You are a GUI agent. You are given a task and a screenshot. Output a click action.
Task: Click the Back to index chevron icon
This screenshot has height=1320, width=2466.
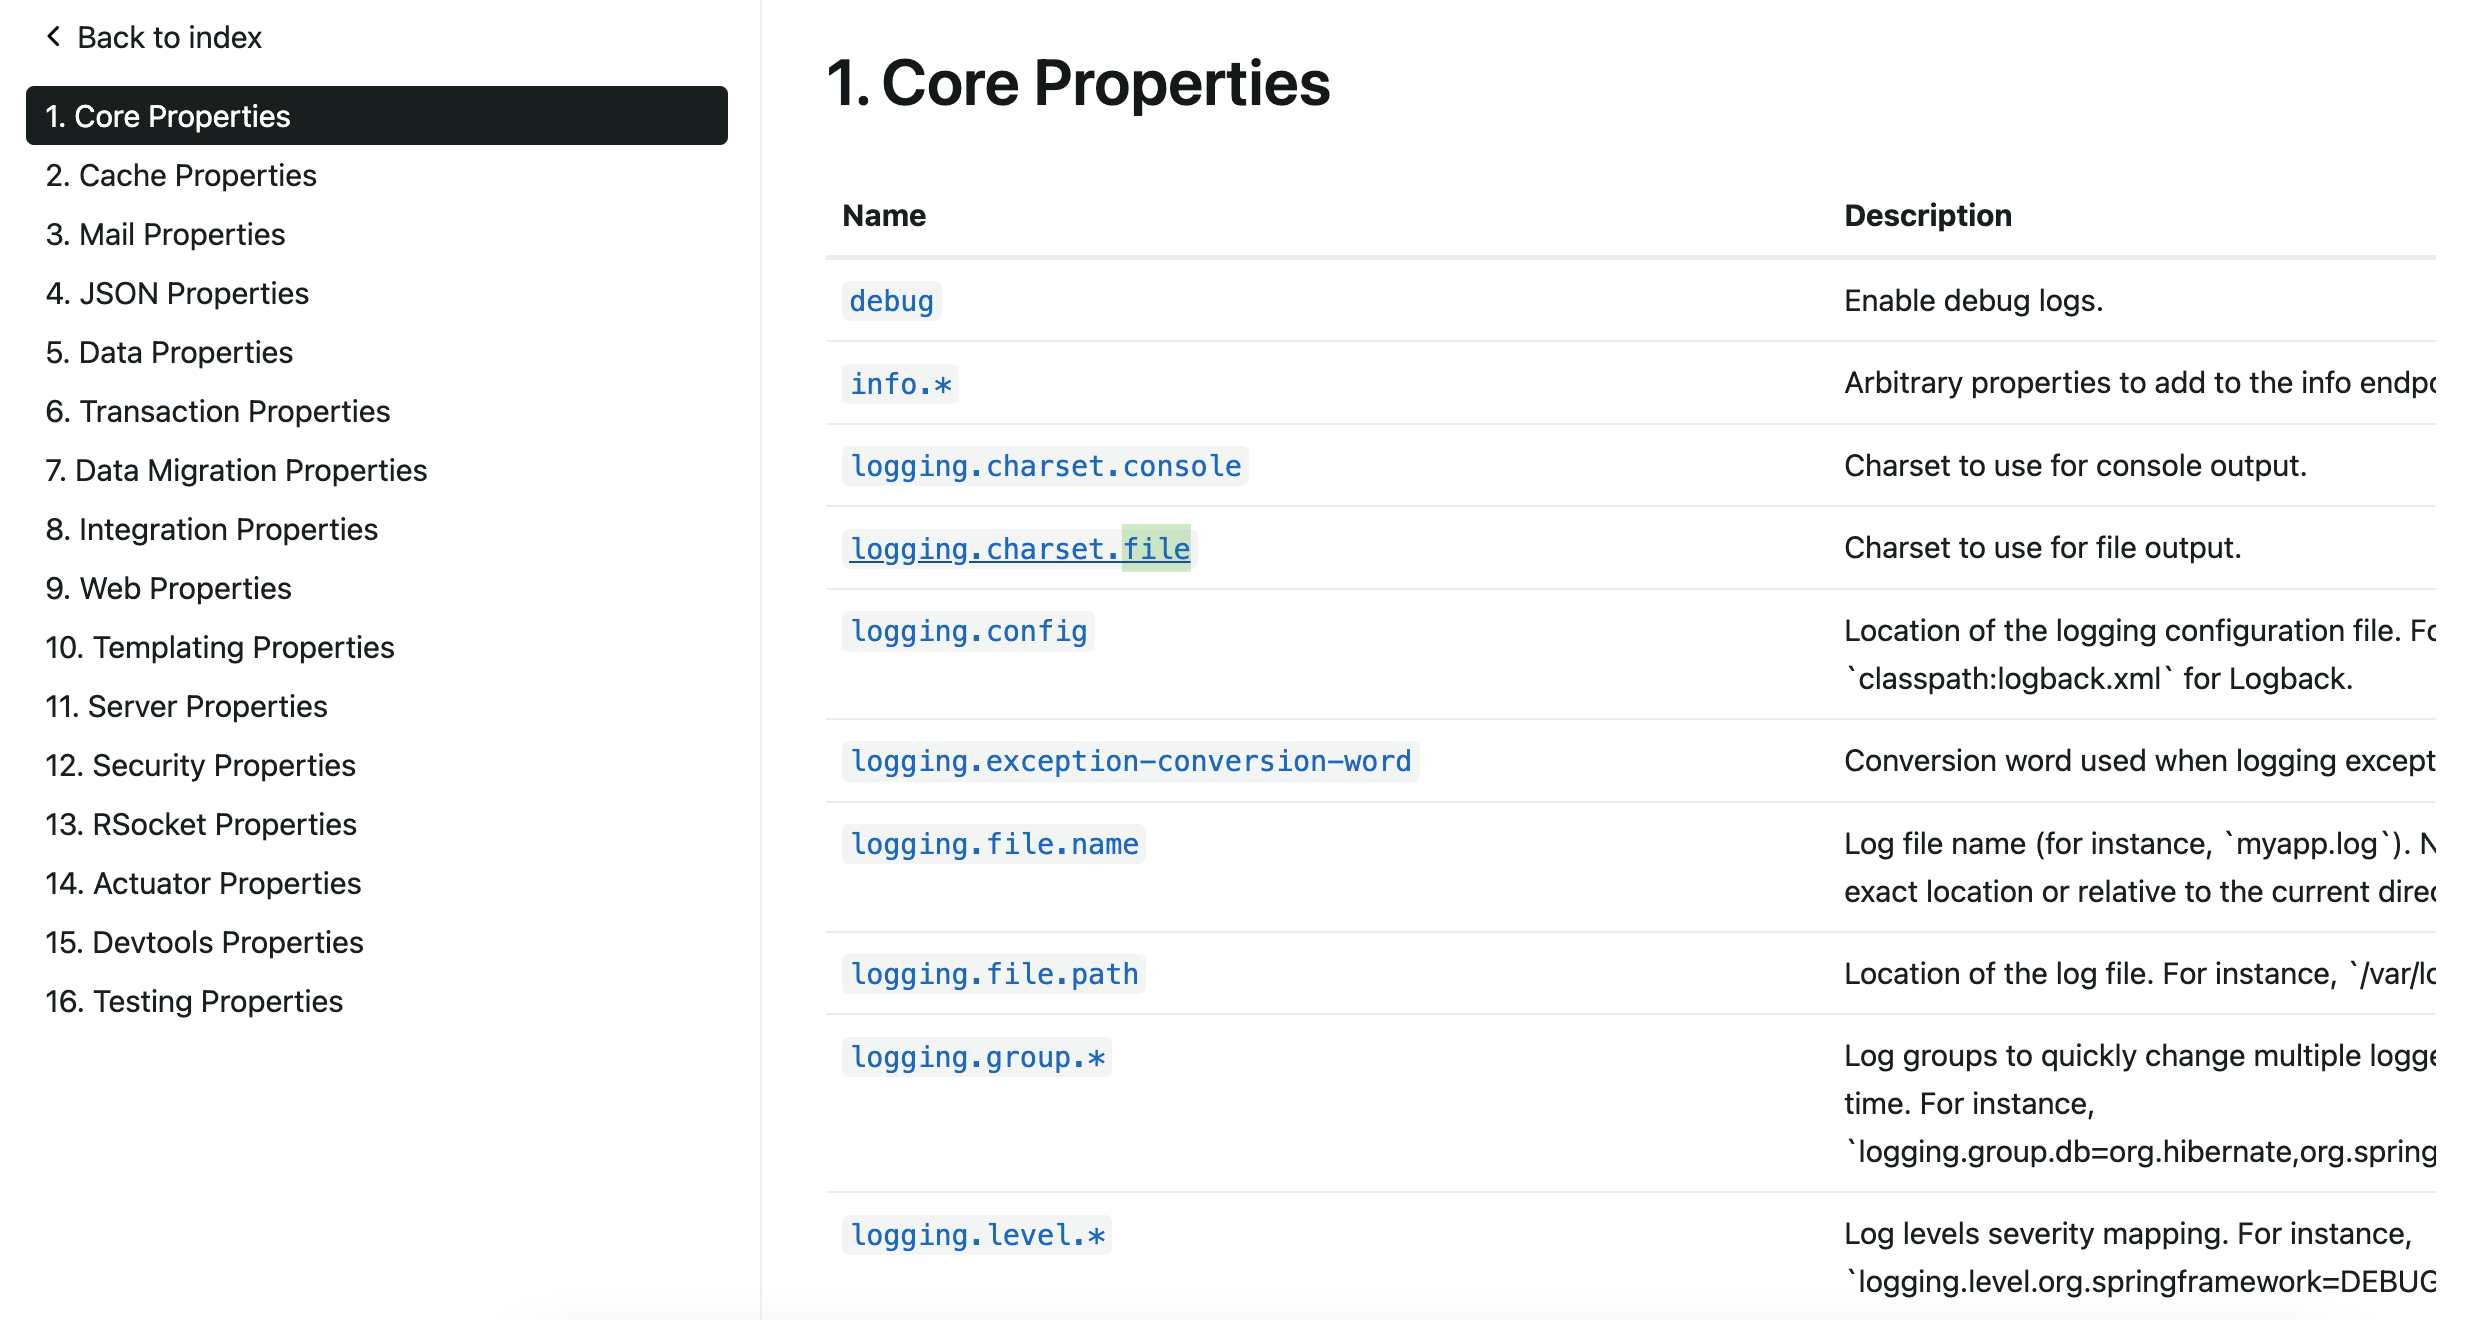[x=53, y=37]
